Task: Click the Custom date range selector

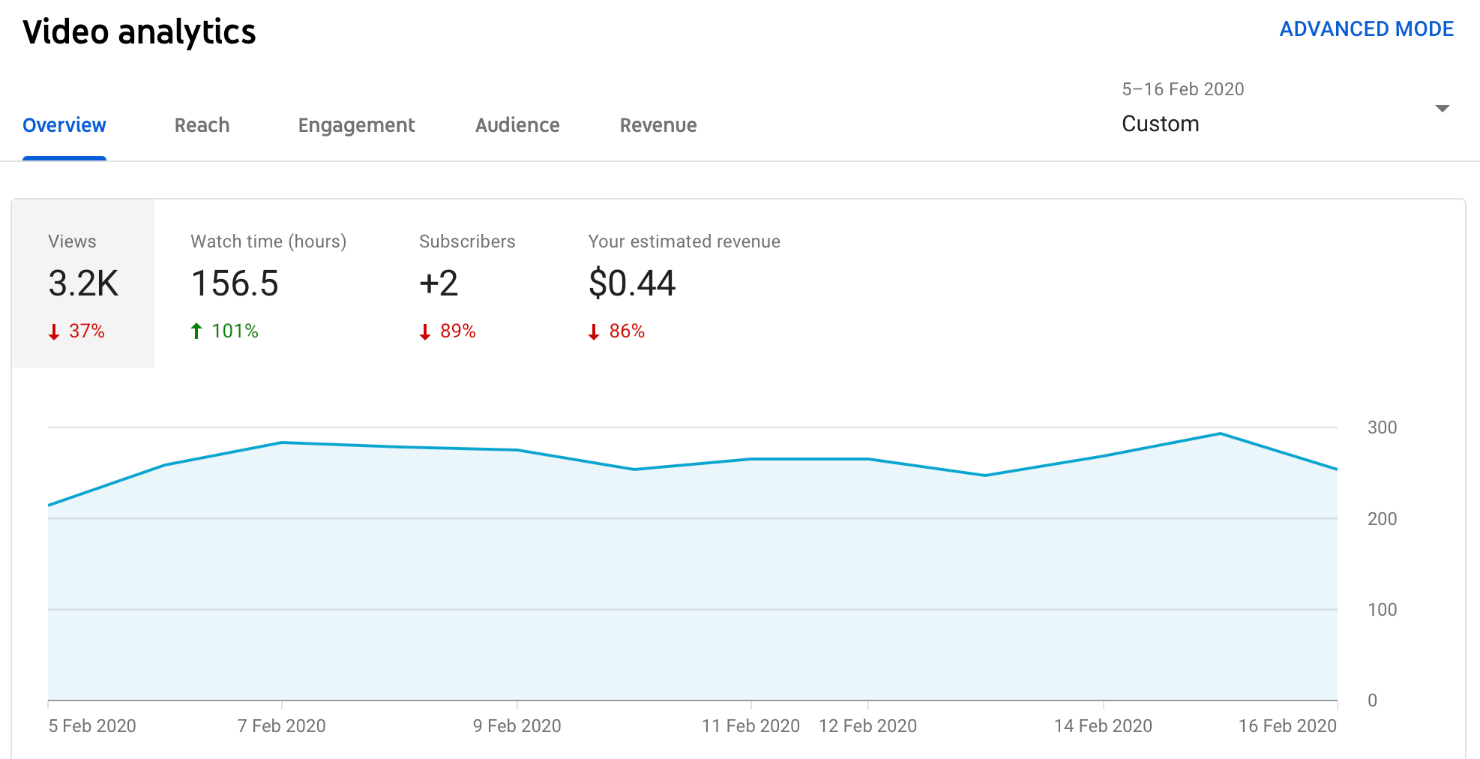Action: [x=1160, y=124]
